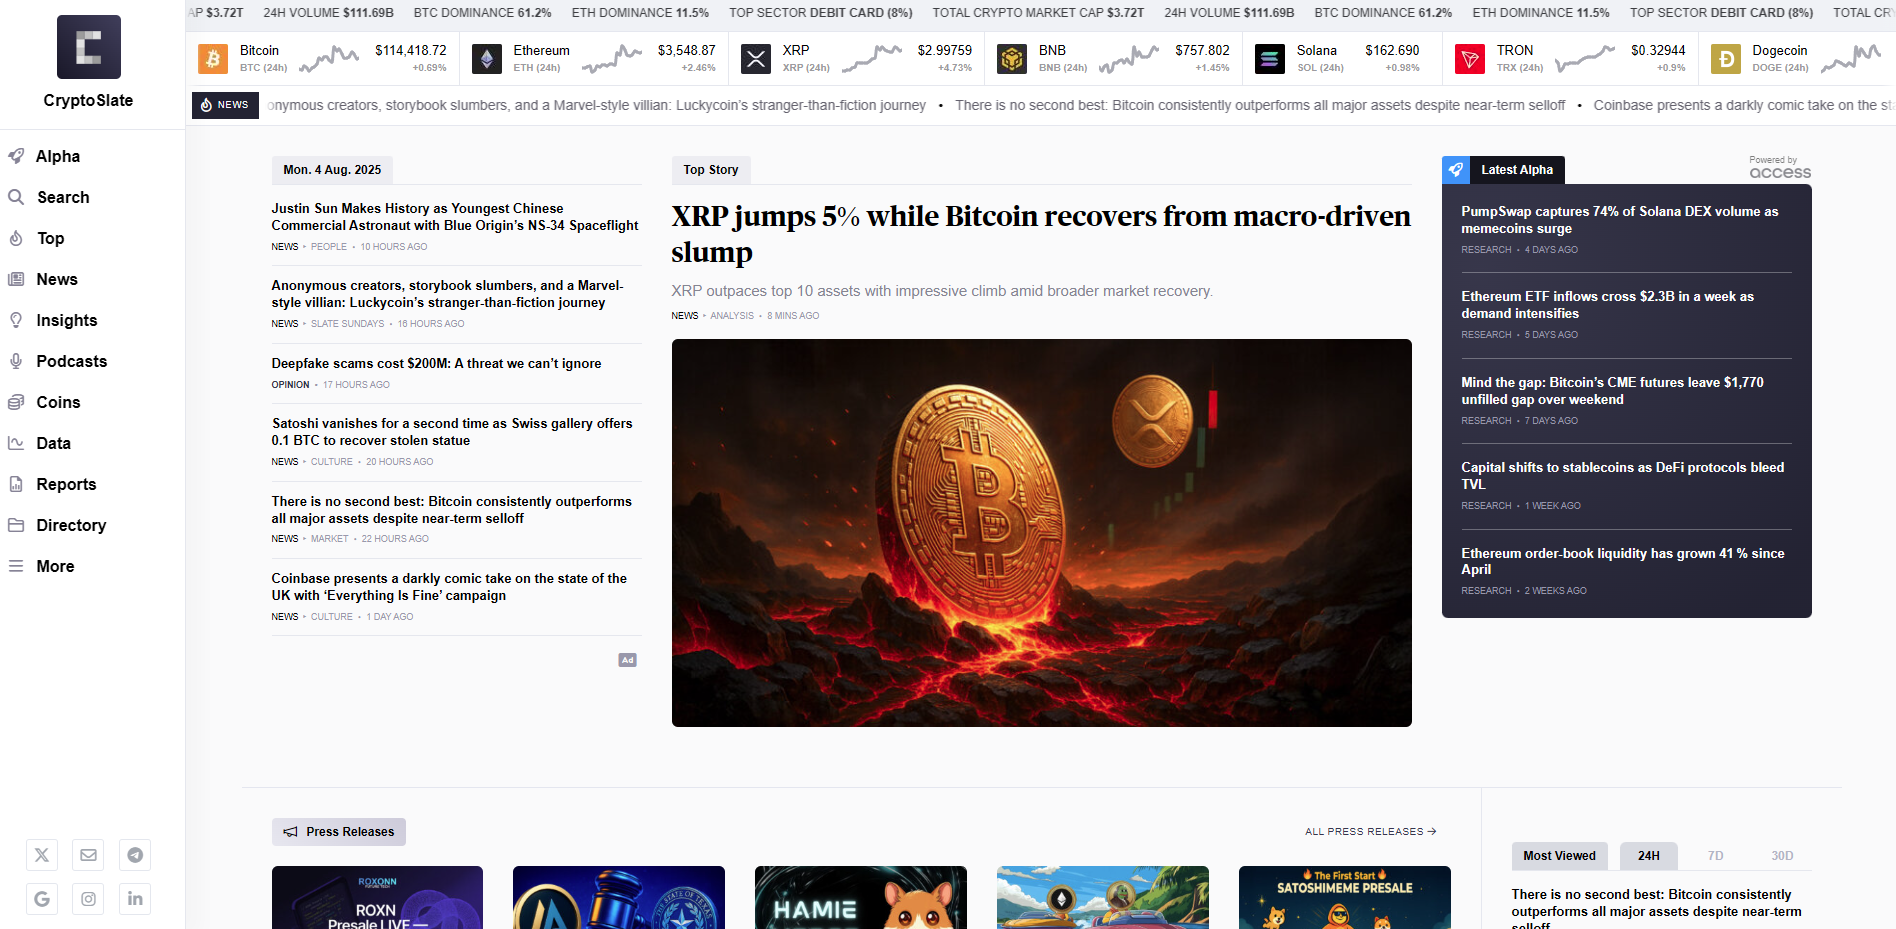Image resolution: width=1896 pixels, height=929 pixels.
Task: Click the Ethereum coin logo in ticker
Action: (x=487, y=59)
